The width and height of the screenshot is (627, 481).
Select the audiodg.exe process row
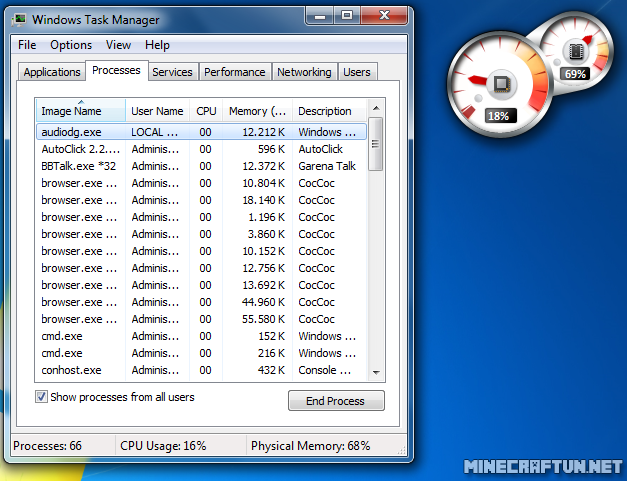tap(202, 132)
